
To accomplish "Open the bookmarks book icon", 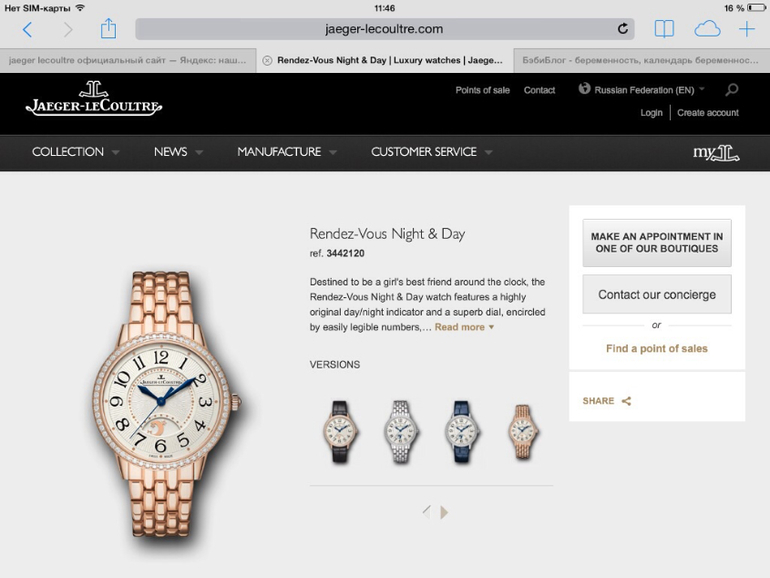I will coord(664,29).
